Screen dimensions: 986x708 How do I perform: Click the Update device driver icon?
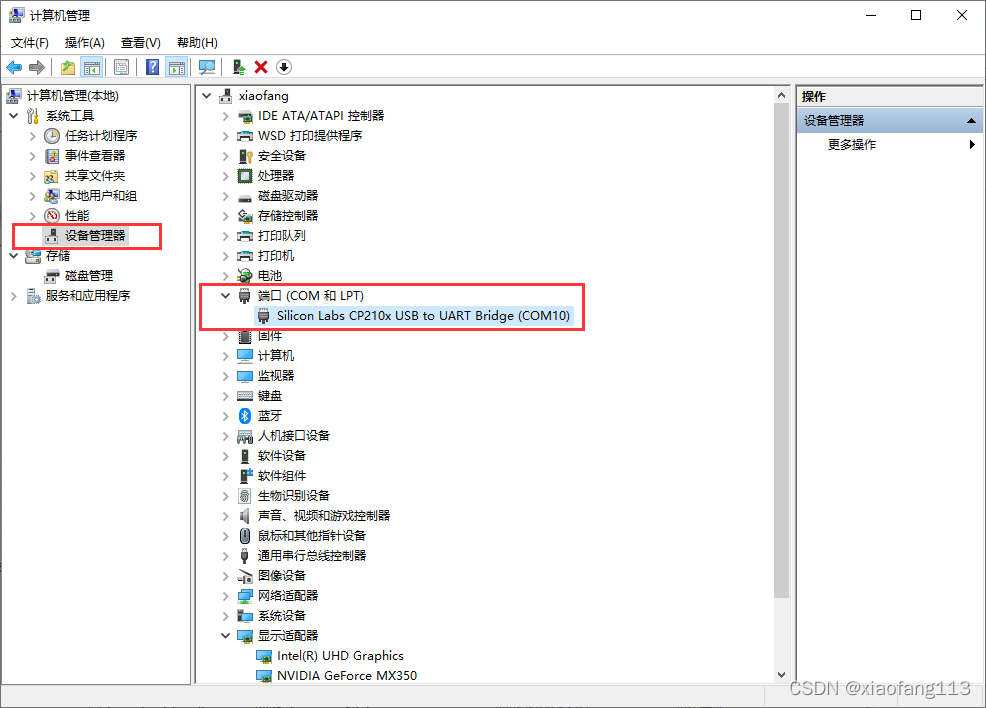click(x=238, y=67)
